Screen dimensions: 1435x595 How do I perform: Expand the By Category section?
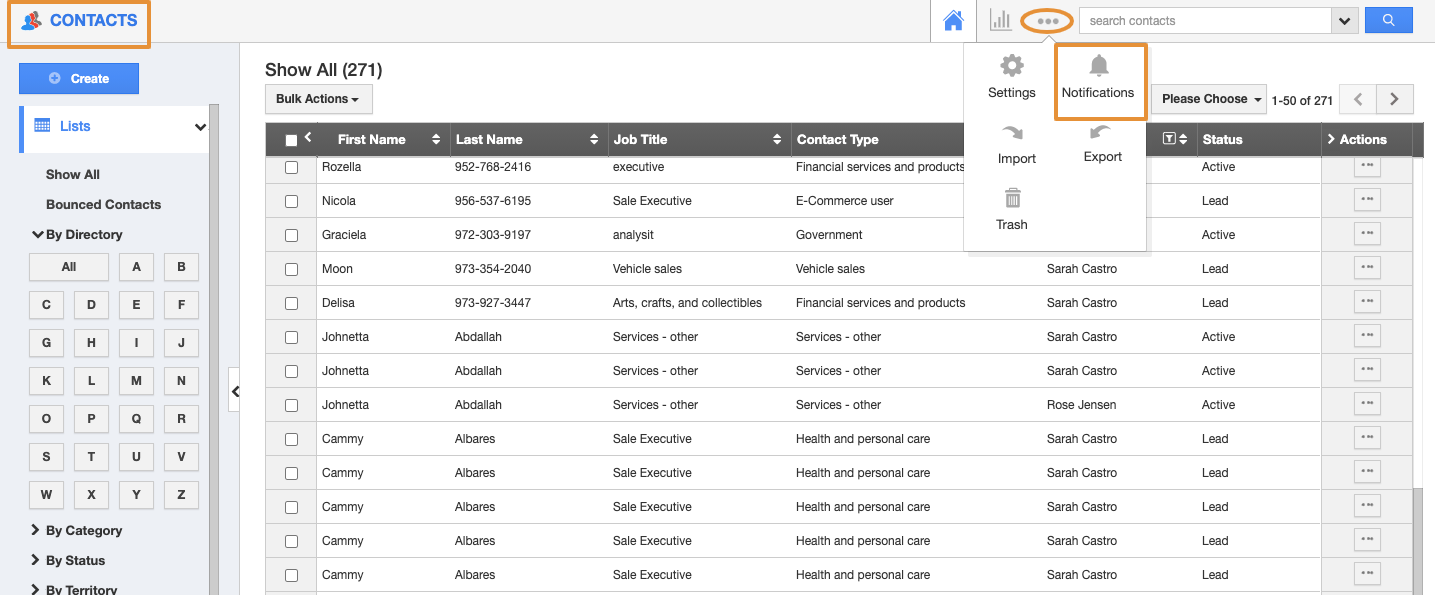[83, 531]
